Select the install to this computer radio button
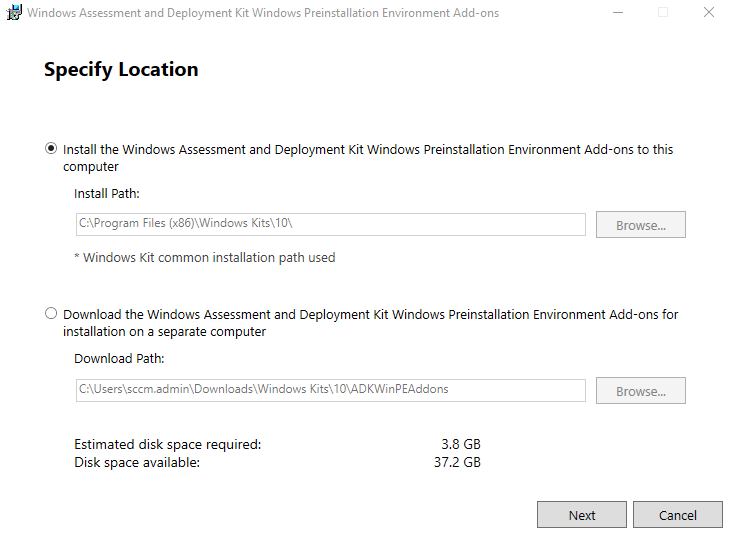Viewport: 730px width, 535px height. click(51, 149)
